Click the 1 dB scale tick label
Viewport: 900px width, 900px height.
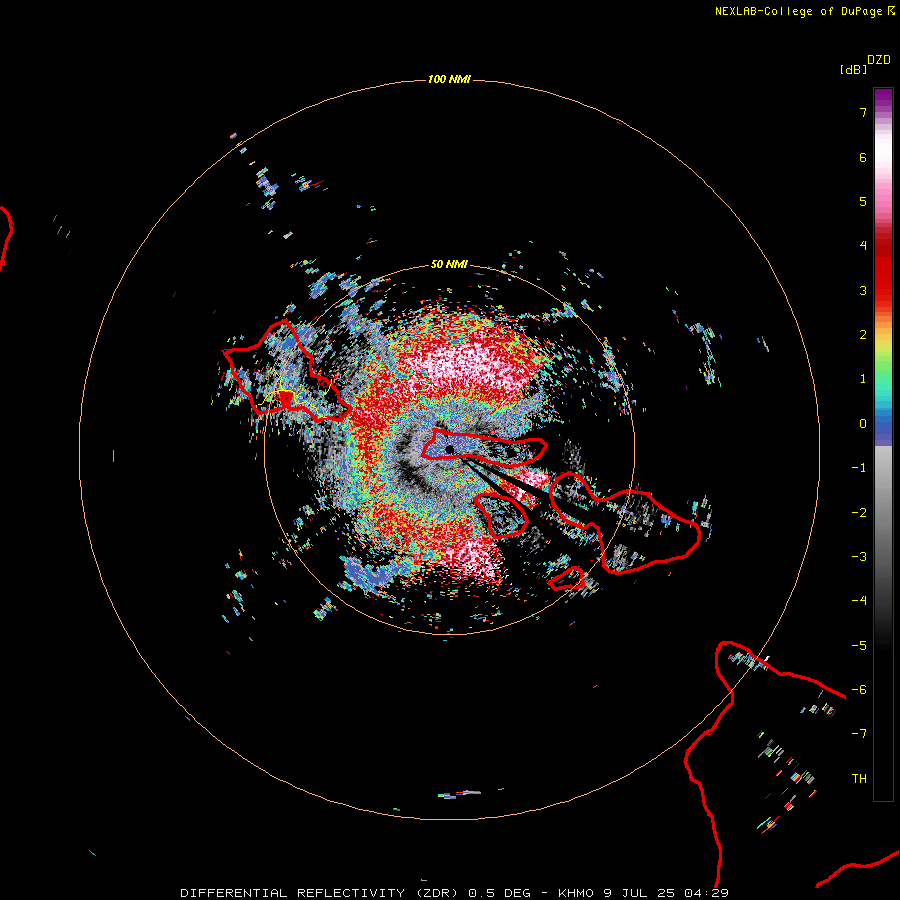[863, 379]
